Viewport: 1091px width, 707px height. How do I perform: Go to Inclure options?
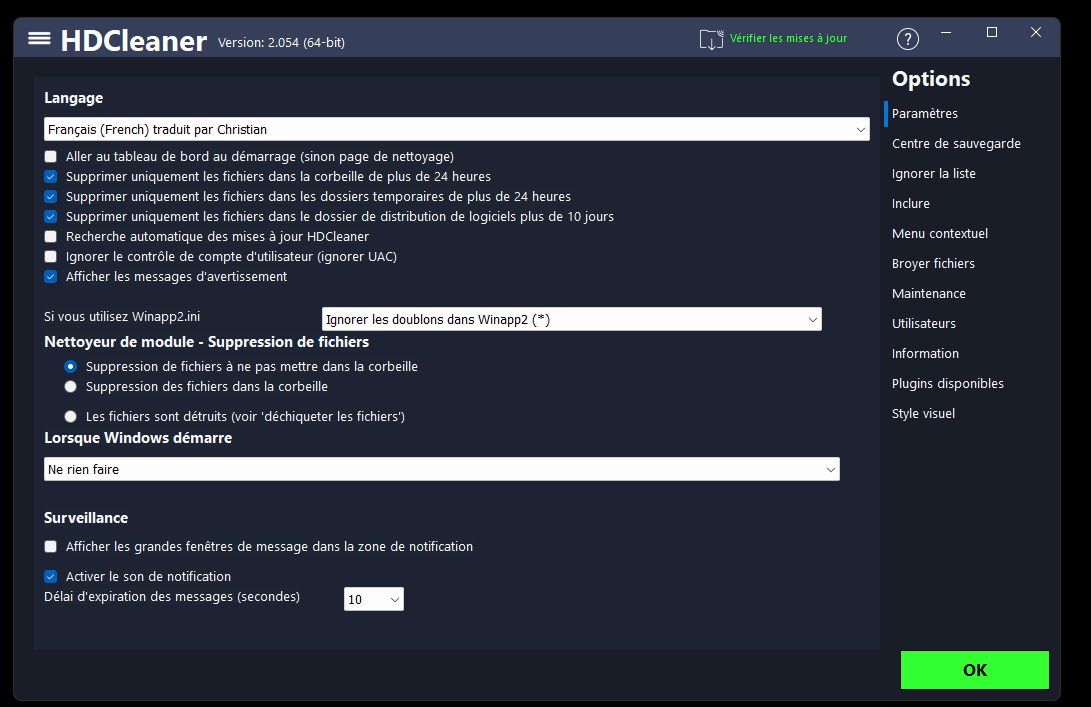tap(911, 203)
